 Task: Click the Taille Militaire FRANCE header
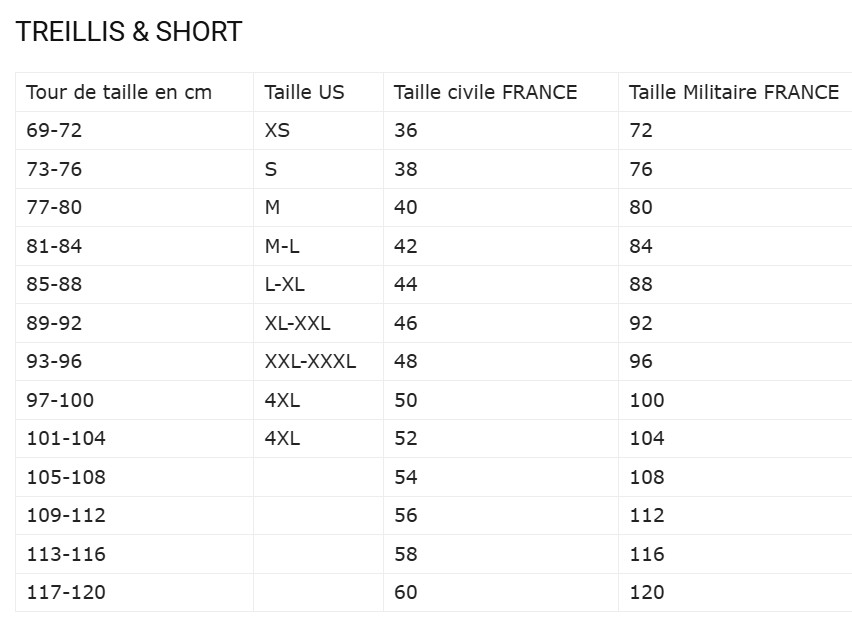(x=734, y=93)
